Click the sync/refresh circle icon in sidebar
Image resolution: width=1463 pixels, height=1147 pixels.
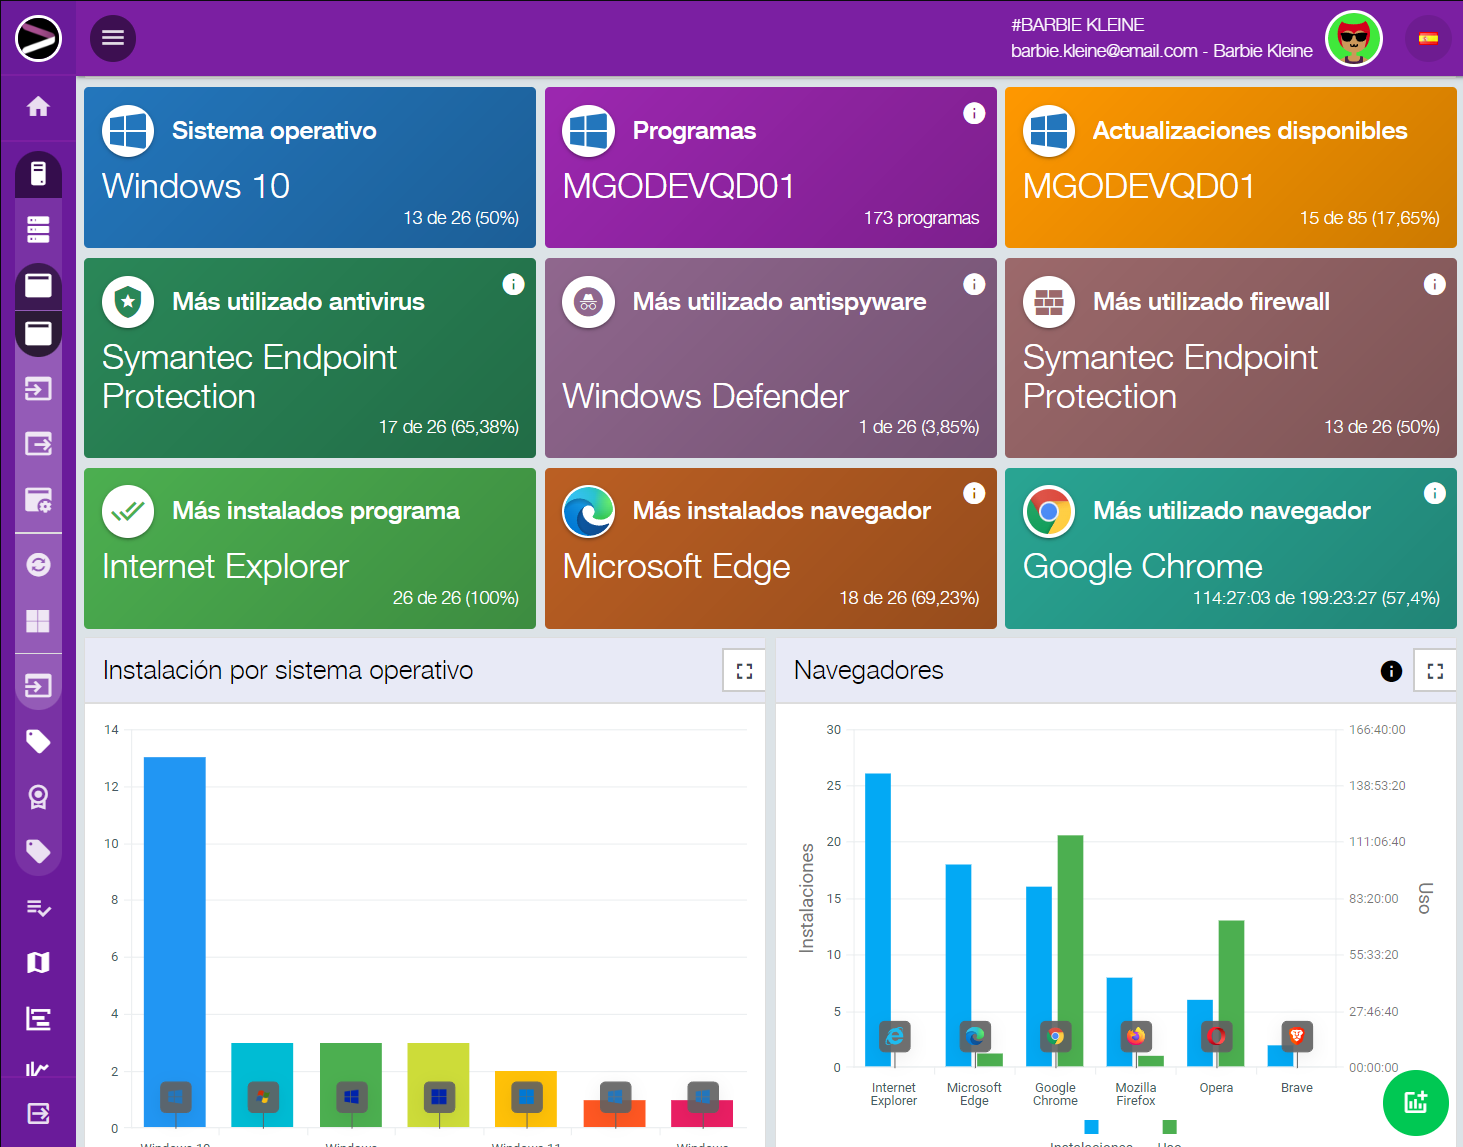(38, 565)
